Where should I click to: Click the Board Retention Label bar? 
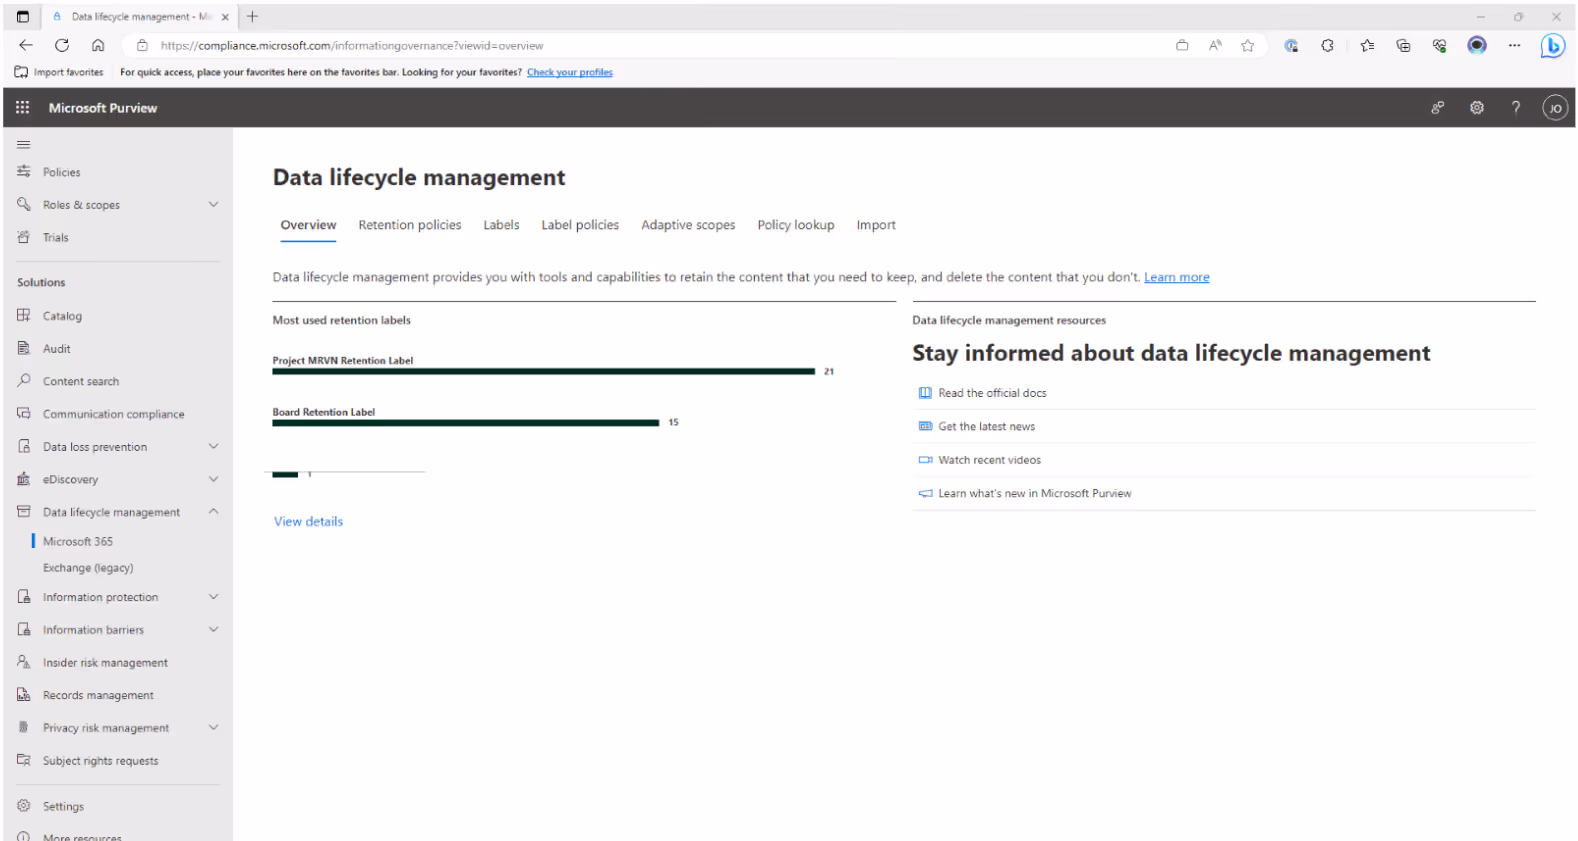coord(466,423)
